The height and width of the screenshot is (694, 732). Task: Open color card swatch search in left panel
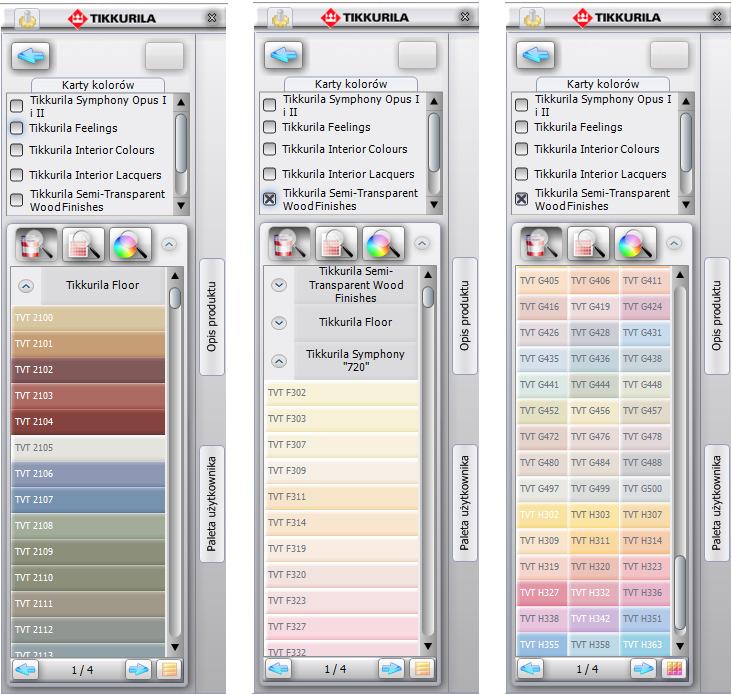point(84,244)
